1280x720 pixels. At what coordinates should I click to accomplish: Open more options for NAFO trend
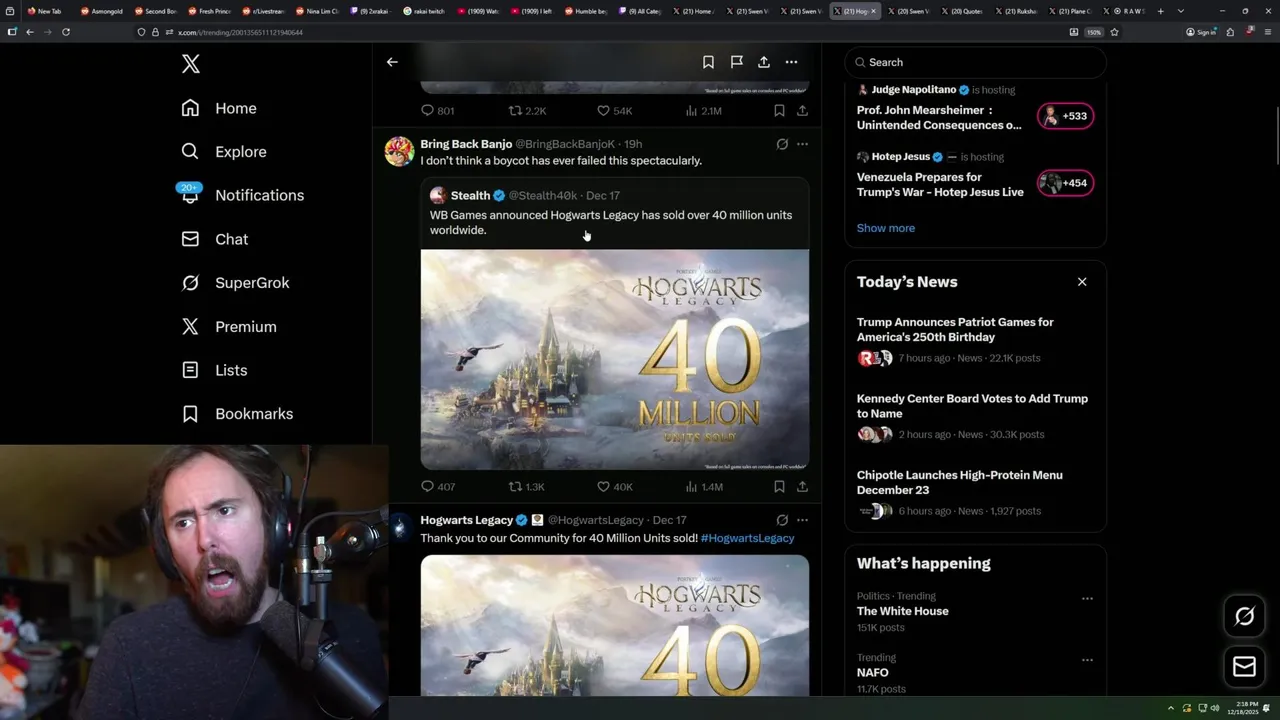point(1087,660)
